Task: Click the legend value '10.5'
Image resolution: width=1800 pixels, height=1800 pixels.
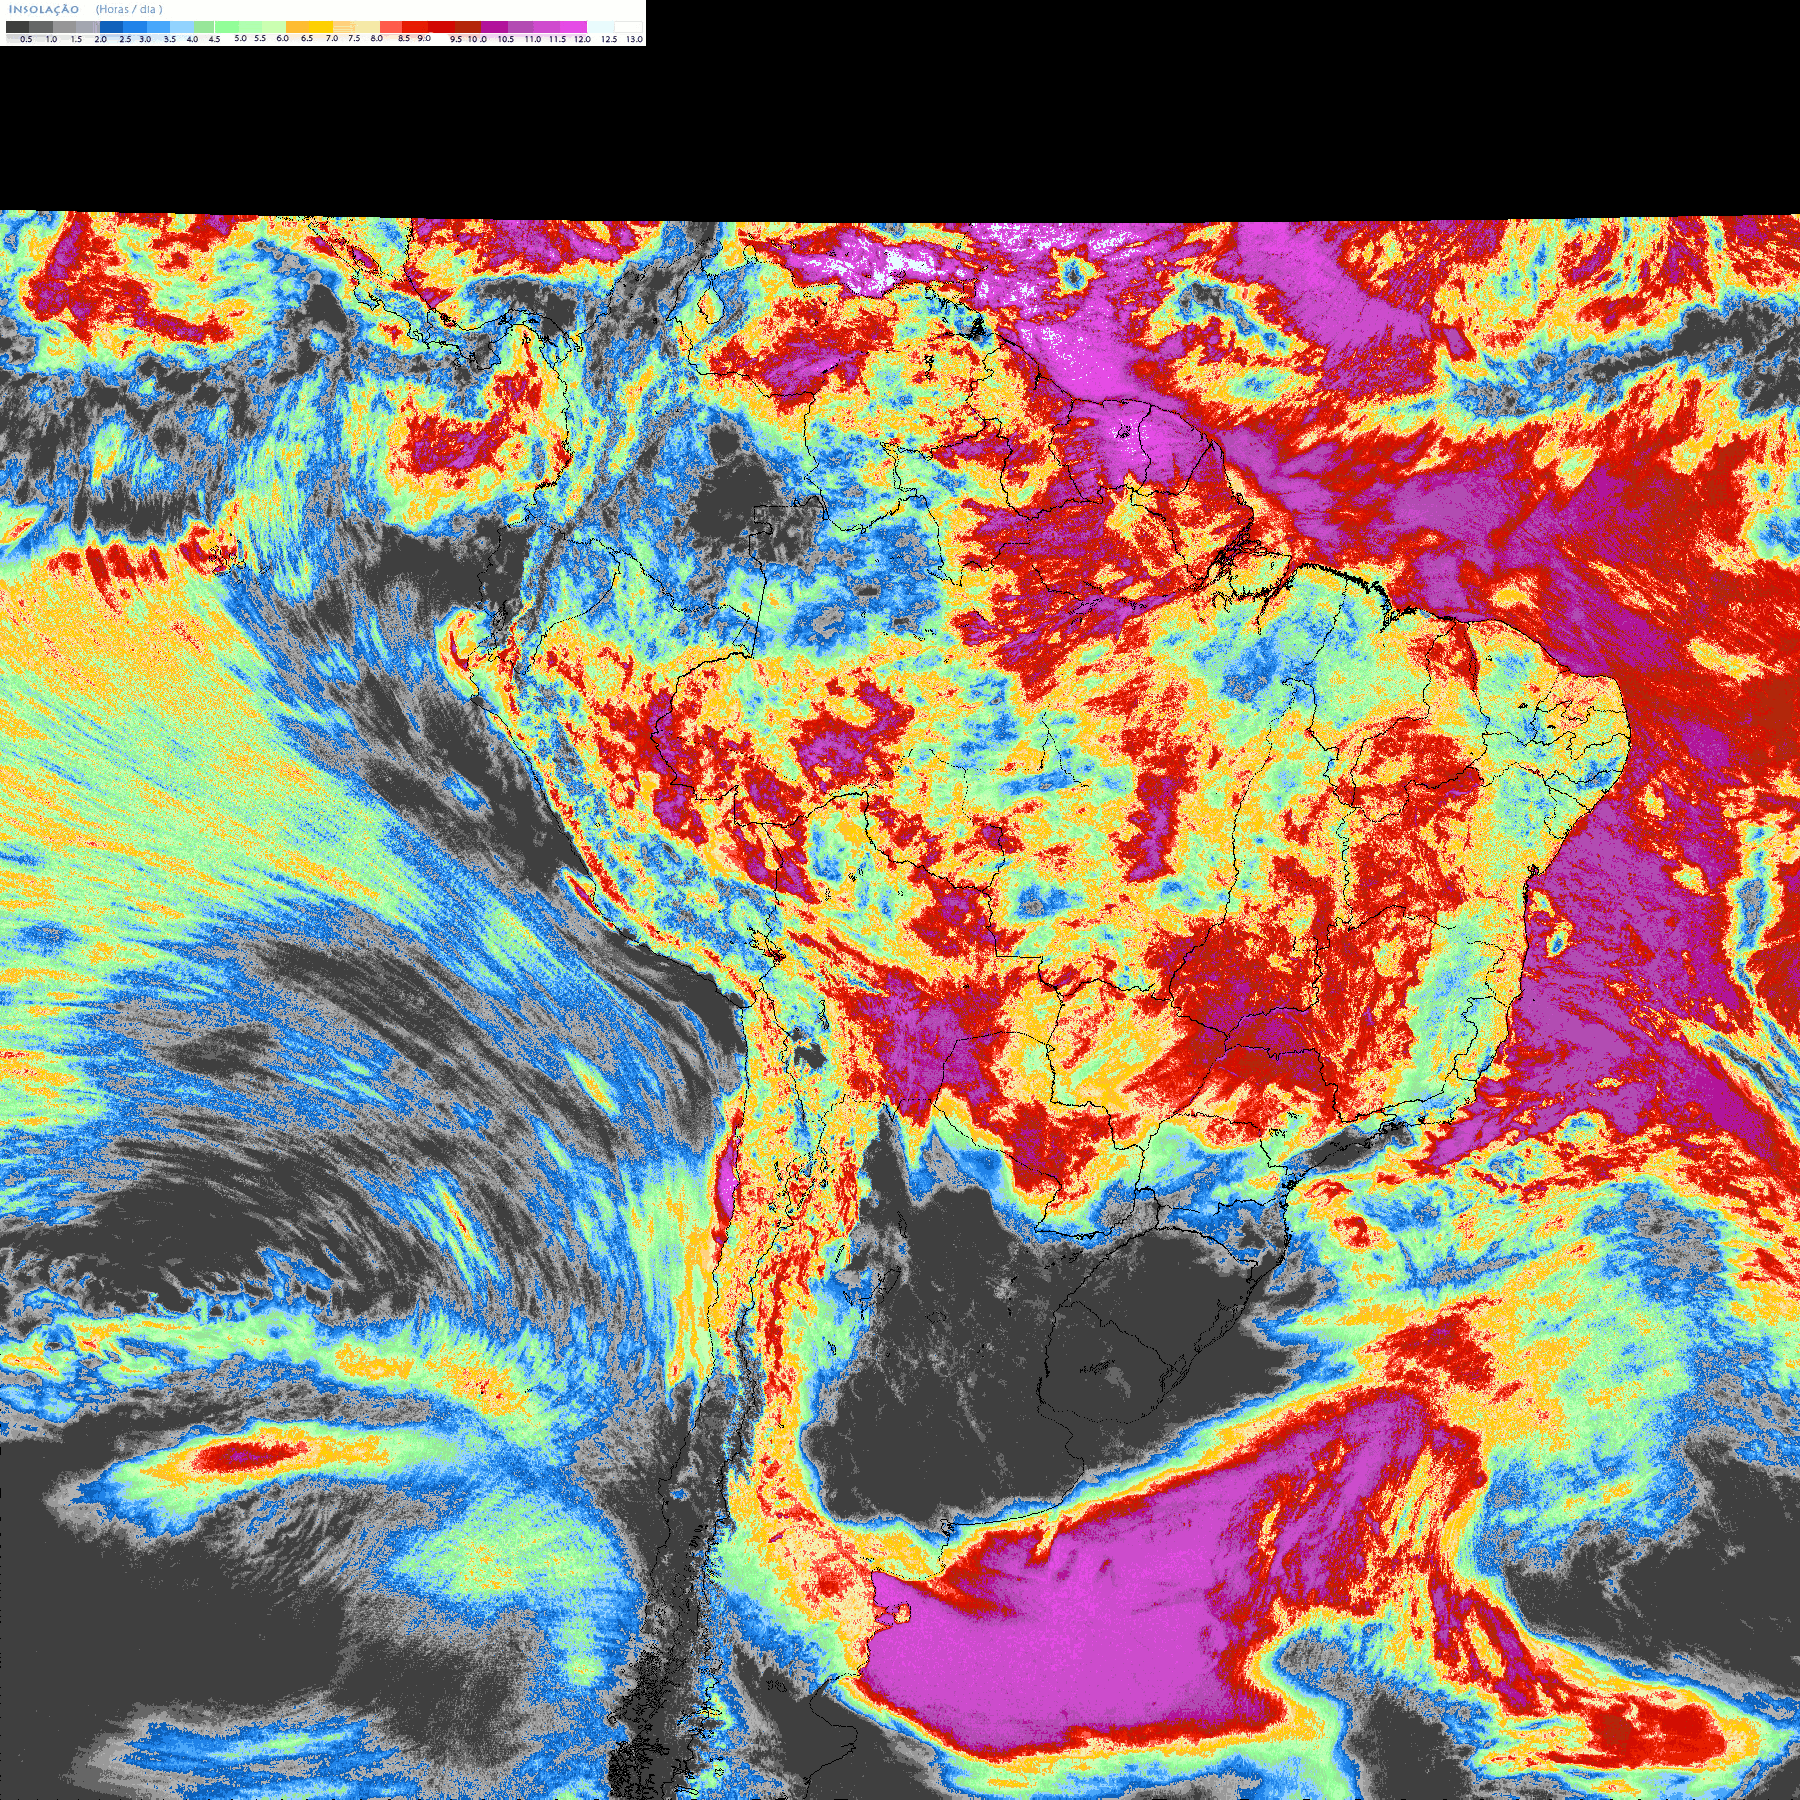Action: (506, 39)
